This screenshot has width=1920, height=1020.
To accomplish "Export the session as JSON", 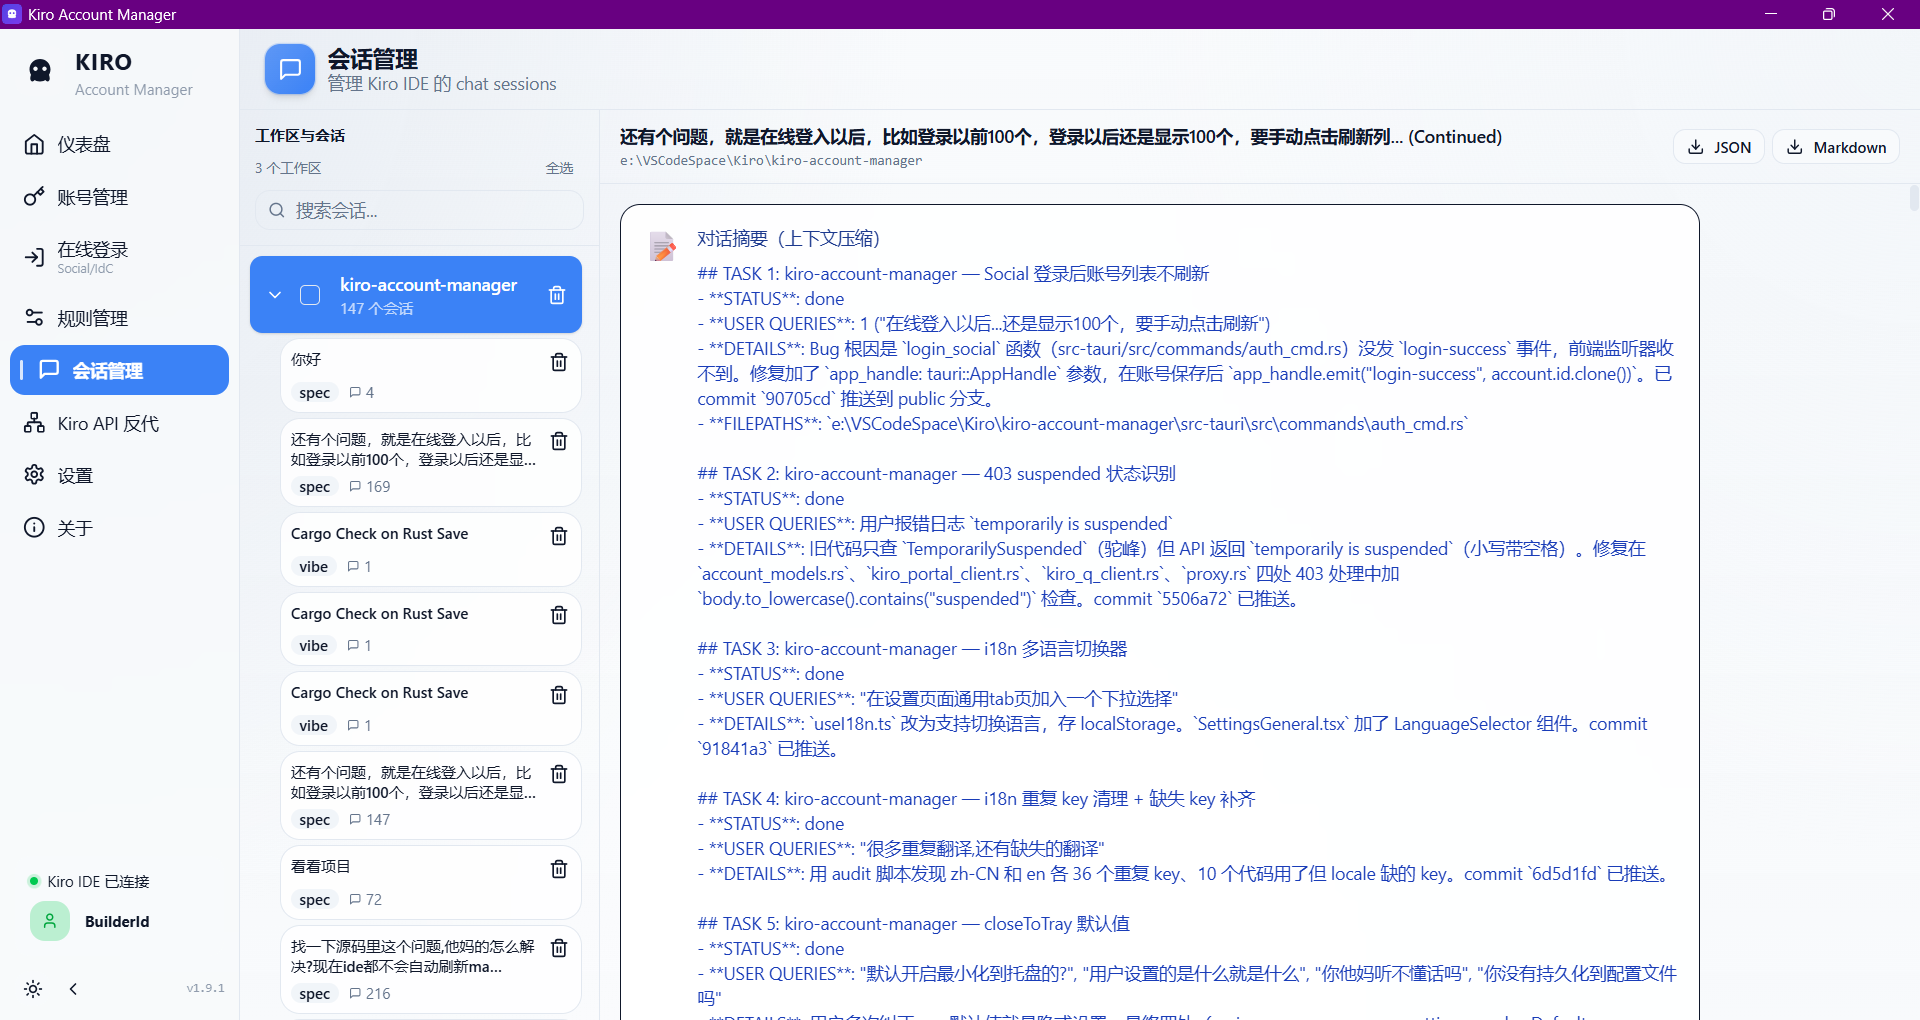I will pyautogui.click(x=1718, y=147).
